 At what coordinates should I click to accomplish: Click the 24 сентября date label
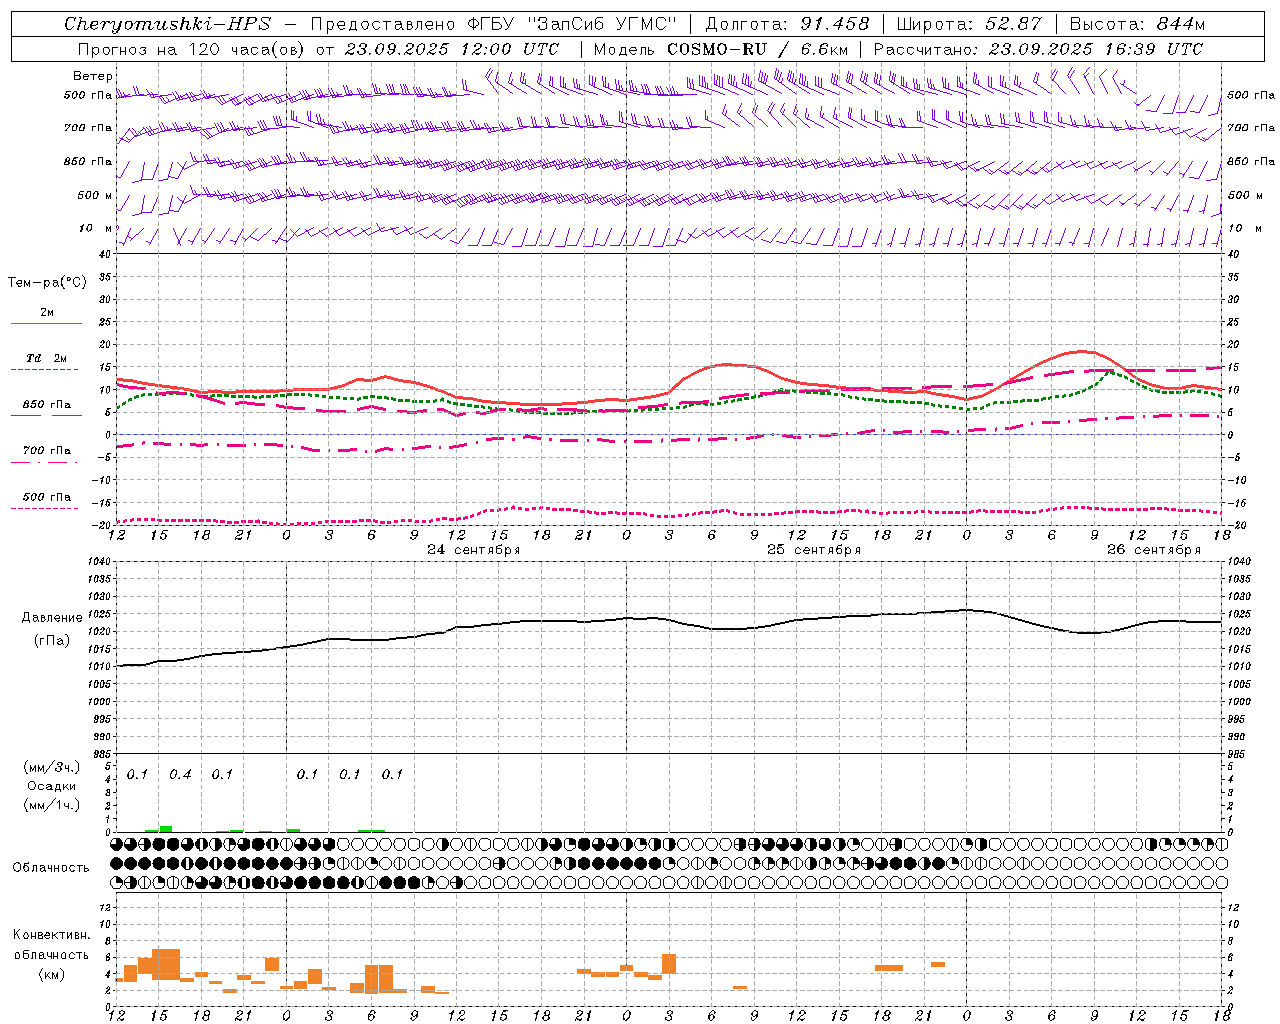474,550
